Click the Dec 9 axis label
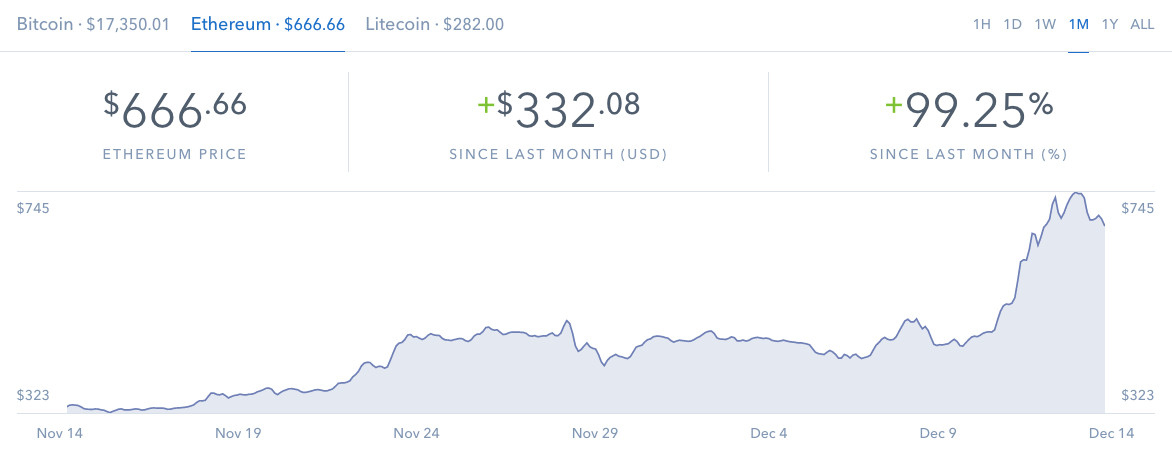The width and height of the screenshot is (1172, 454). pyautogui.click(x=939, y=434)
